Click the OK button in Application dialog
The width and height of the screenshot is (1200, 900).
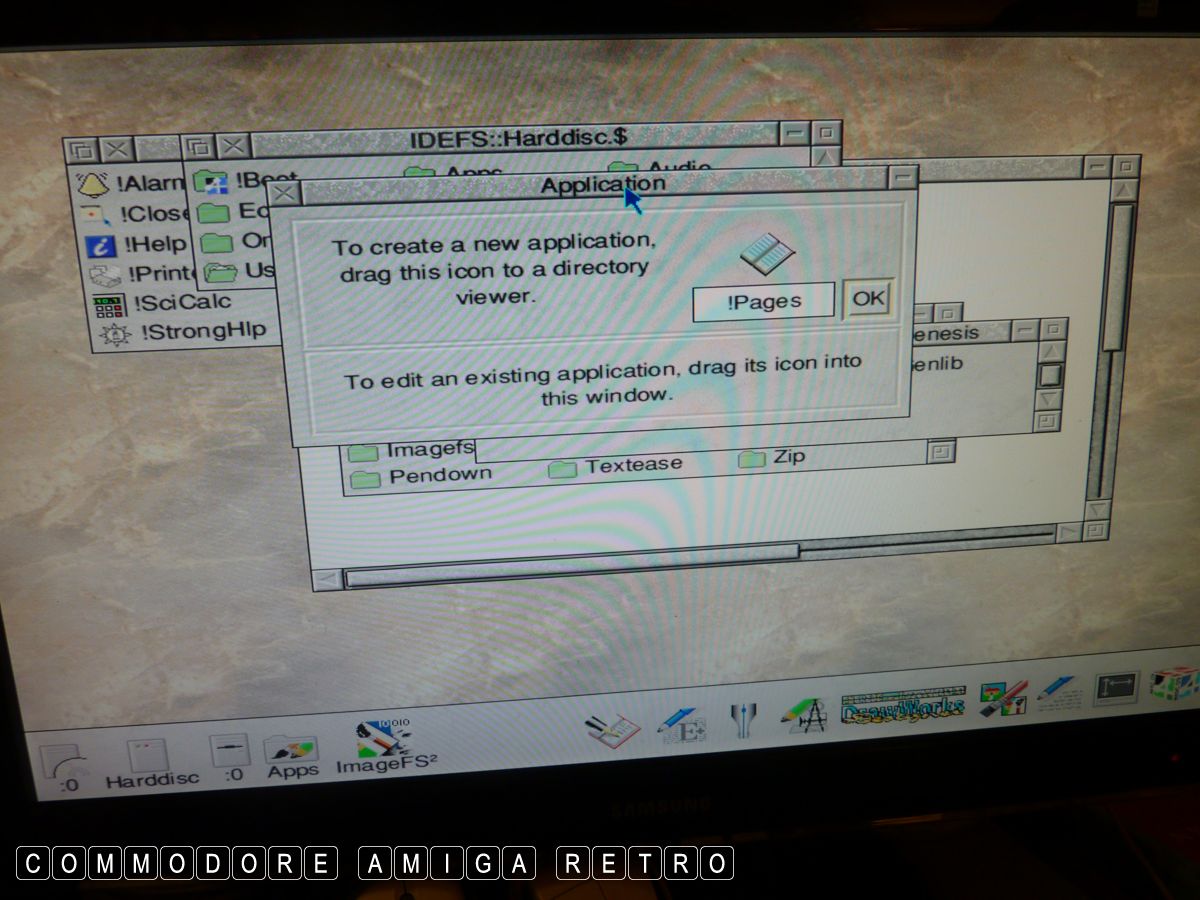867,299
